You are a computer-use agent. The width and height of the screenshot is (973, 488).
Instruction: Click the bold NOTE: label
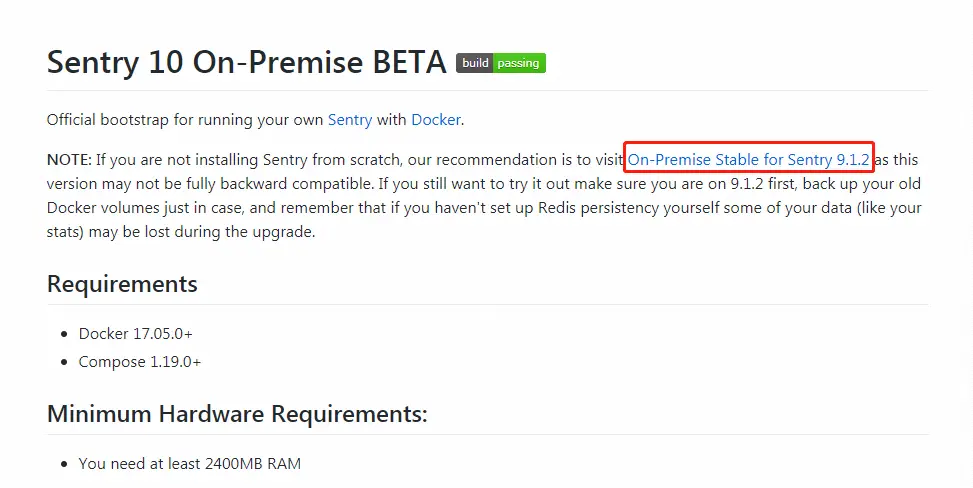[70, 160]
